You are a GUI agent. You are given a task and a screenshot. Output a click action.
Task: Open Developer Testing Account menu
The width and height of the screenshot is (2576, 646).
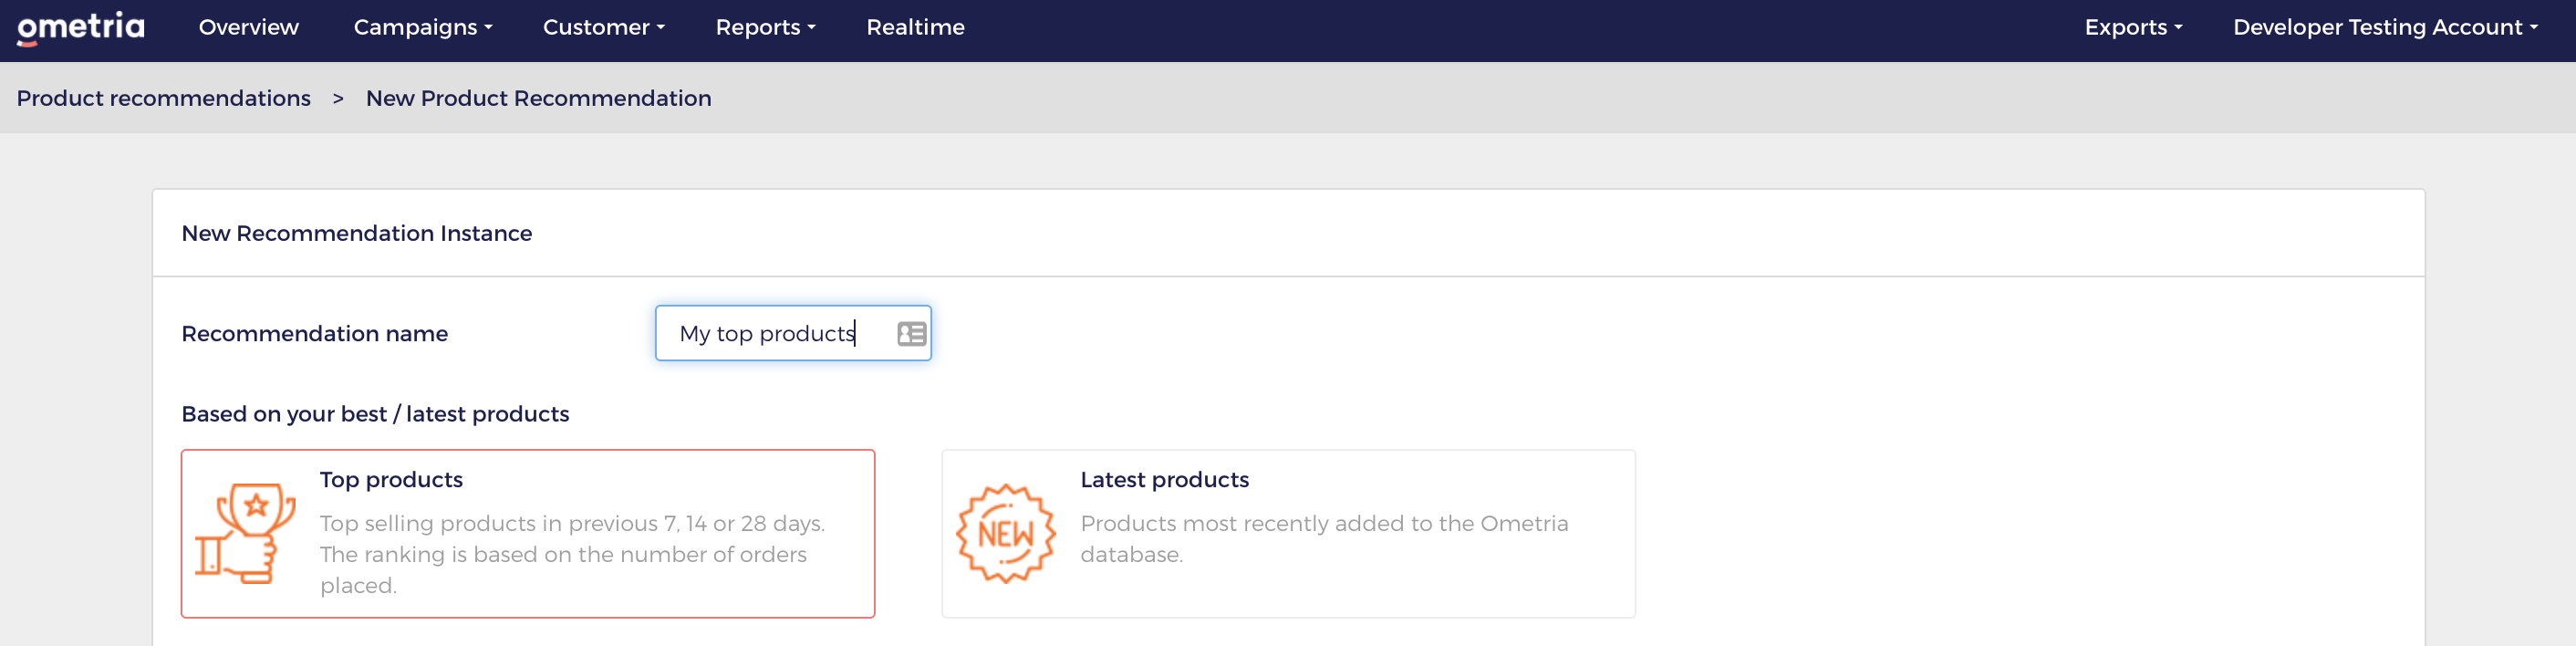pos(2385,27)
